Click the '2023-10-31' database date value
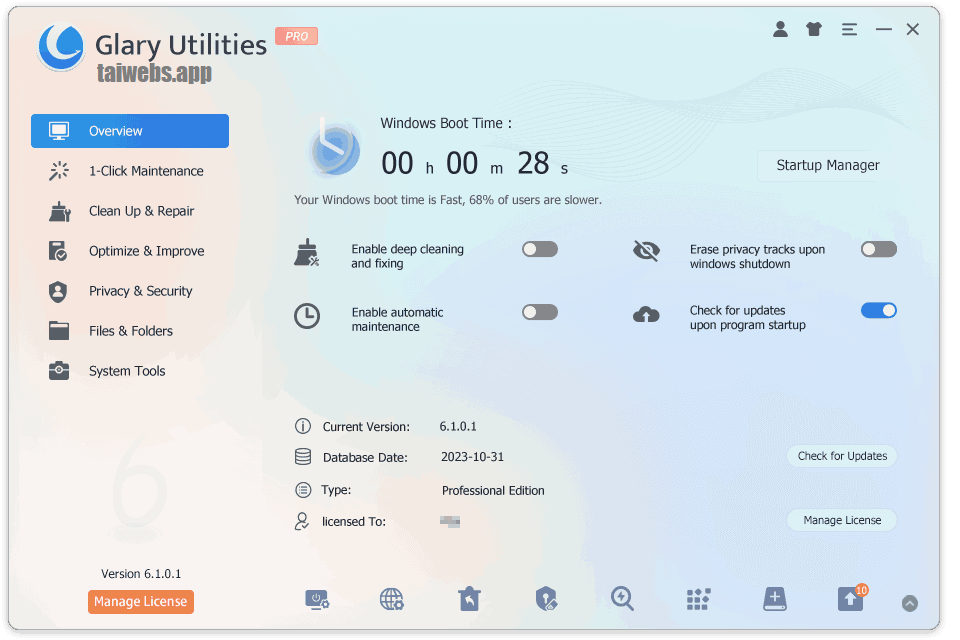 pyautogui.click(x=472, y=457)
